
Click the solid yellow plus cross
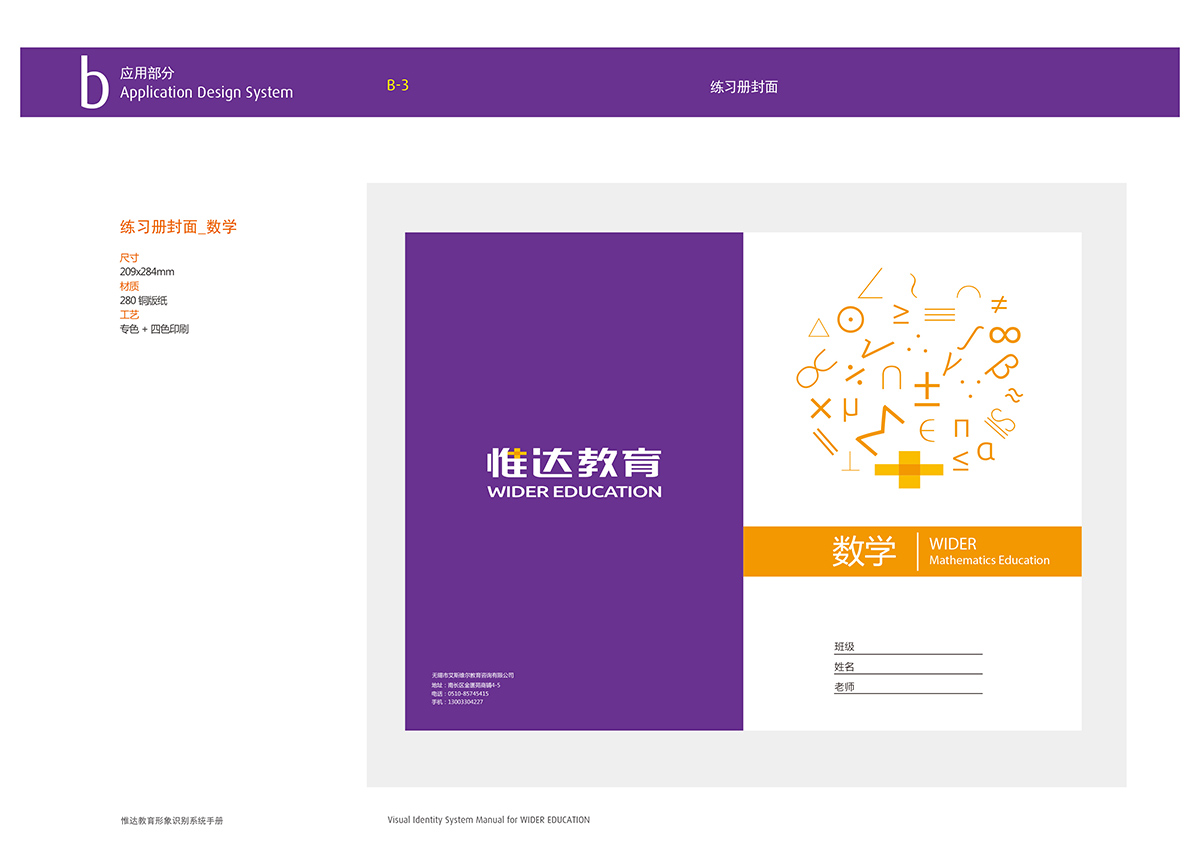tap(909, 470)
